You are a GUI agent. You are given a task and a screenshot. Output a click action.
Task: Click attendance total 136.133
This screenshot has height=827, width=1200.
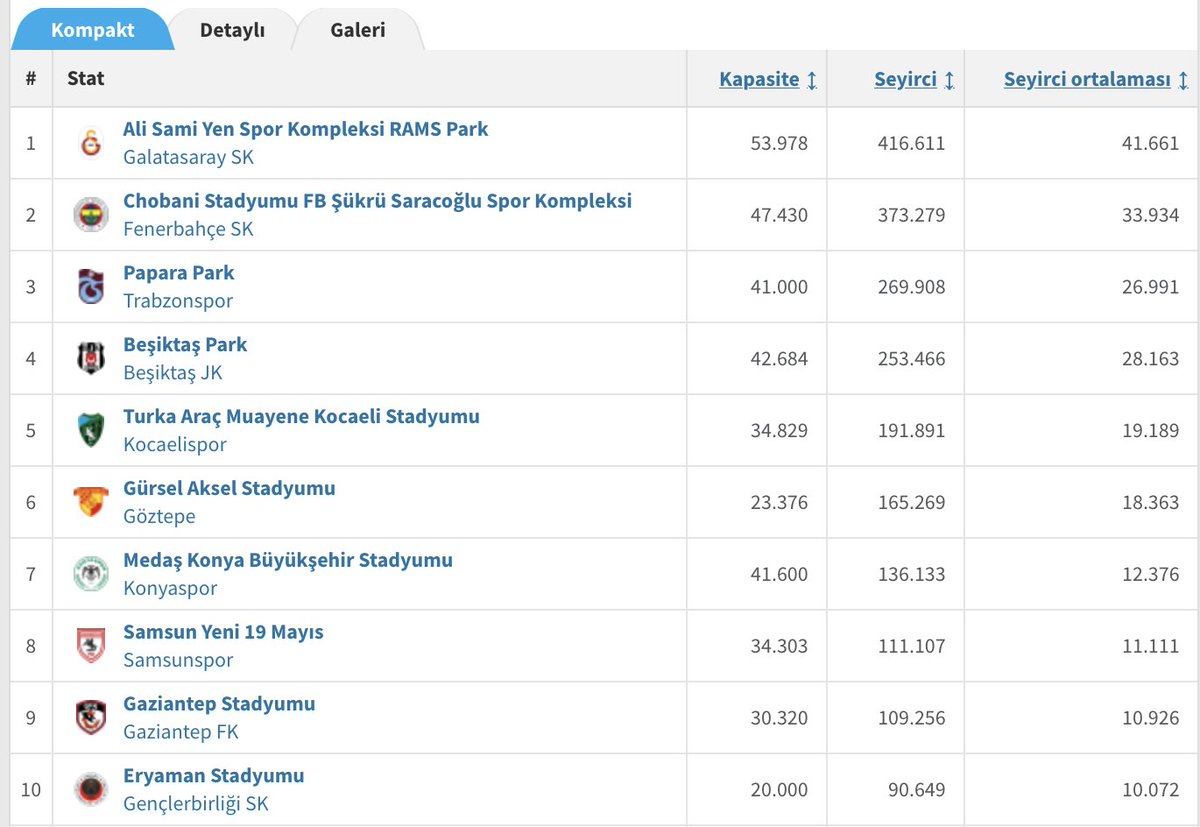pyautogui.click(x=912, y=575)
